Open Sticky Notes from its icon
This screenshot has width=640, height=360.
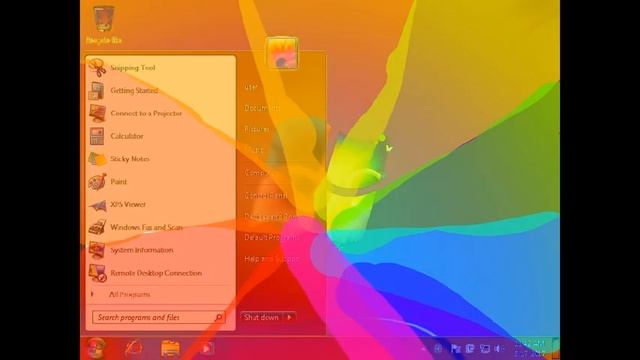97,159
